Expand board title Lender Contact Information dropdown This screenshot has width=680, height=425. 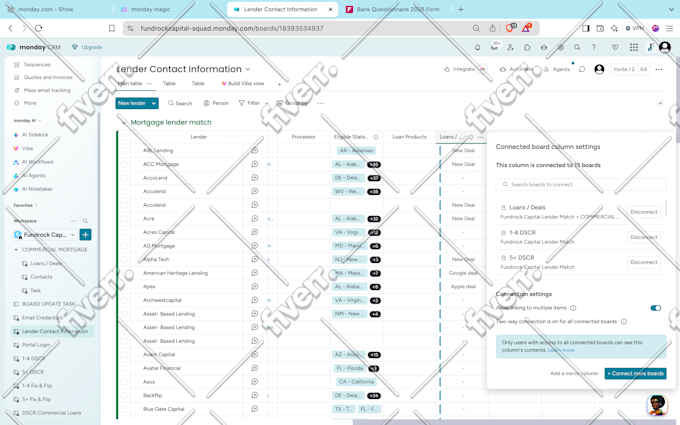tap(248, 69)
